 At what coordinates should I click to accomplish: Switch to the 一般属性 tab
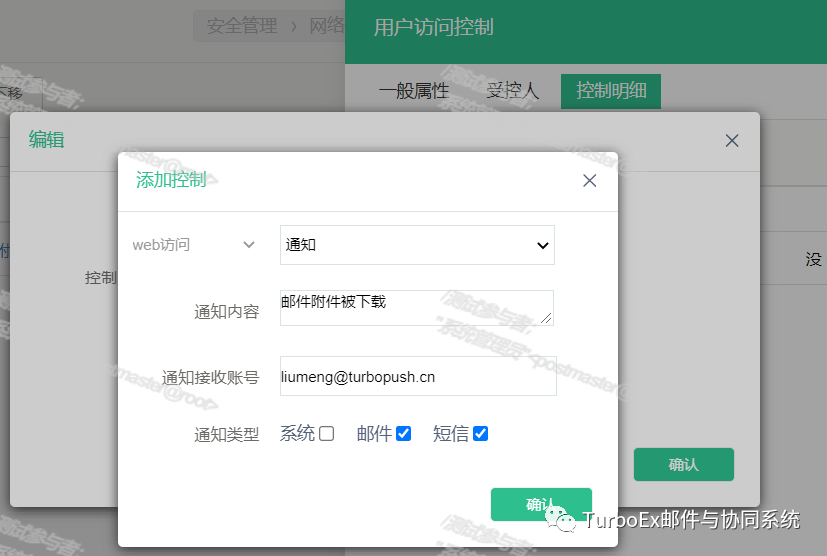tap(413, 91)
